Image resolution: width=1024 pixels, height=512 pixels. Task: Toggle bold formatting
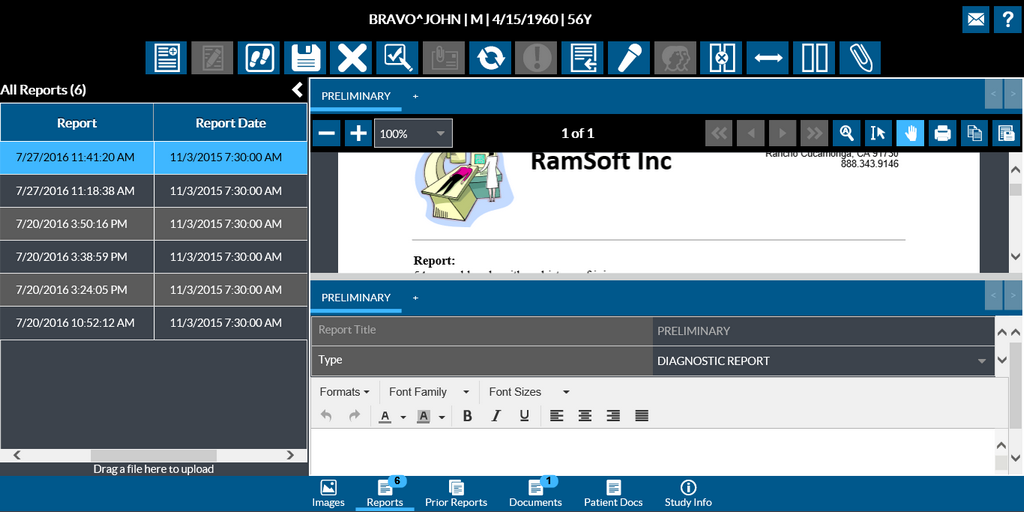[467, 416]
